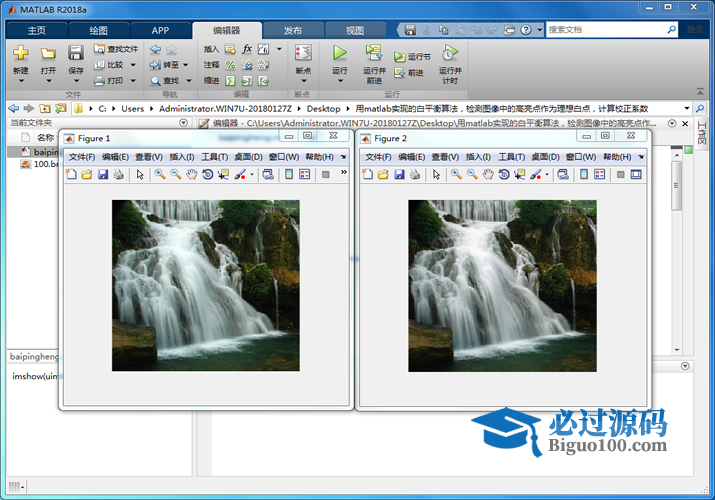Open file with the 打开 folder icon
Image resolution: width=715 pixels, height=500 pixels.
coord(48,54)
